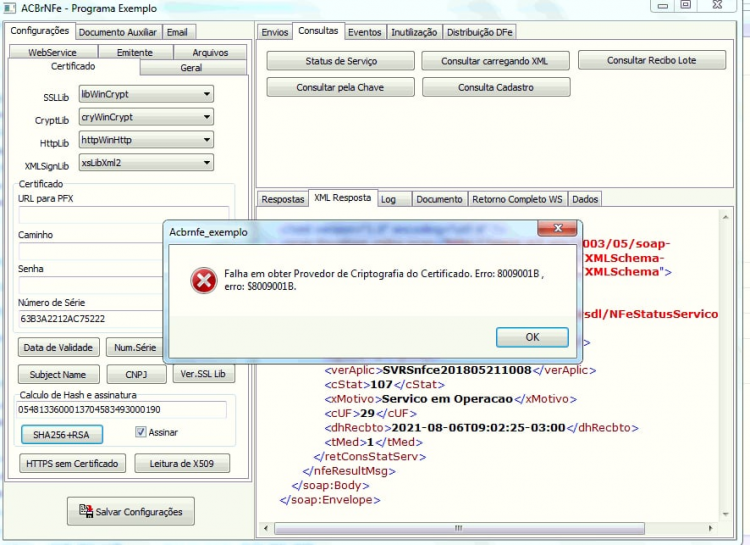
Task: Click OK in the error dialog
Action: 532,337
